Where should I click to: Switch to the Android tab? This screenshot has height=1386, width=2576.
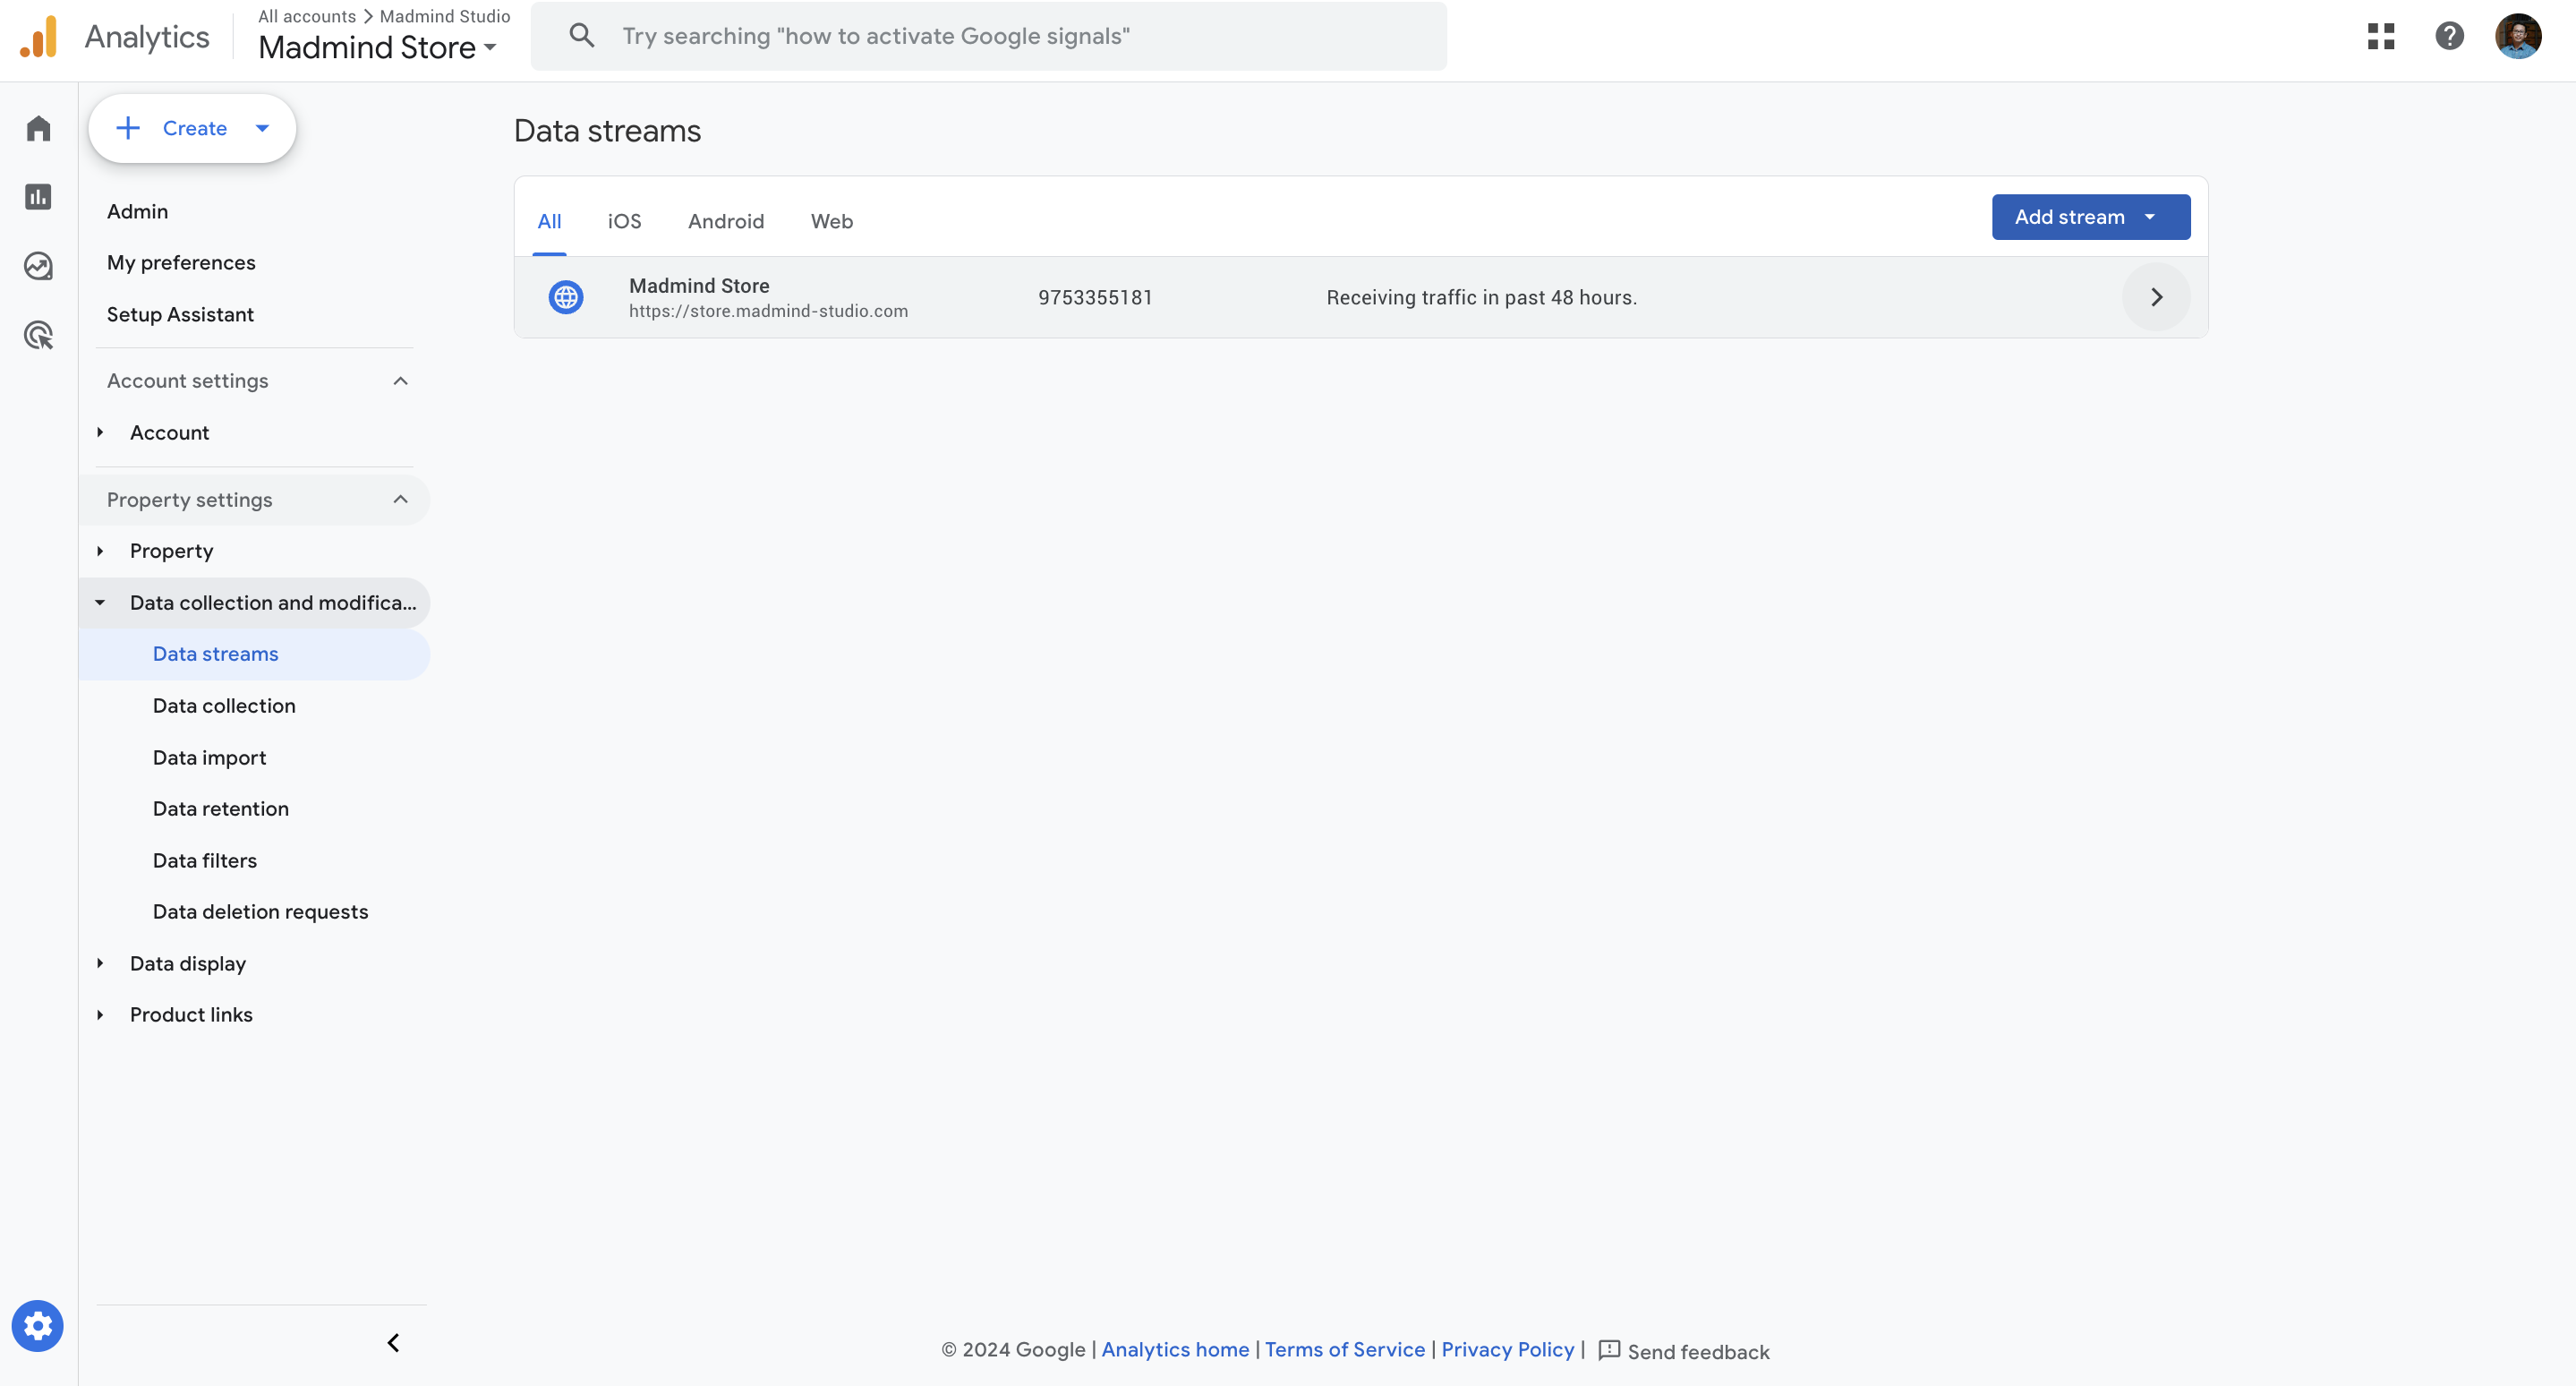(725, 221)
